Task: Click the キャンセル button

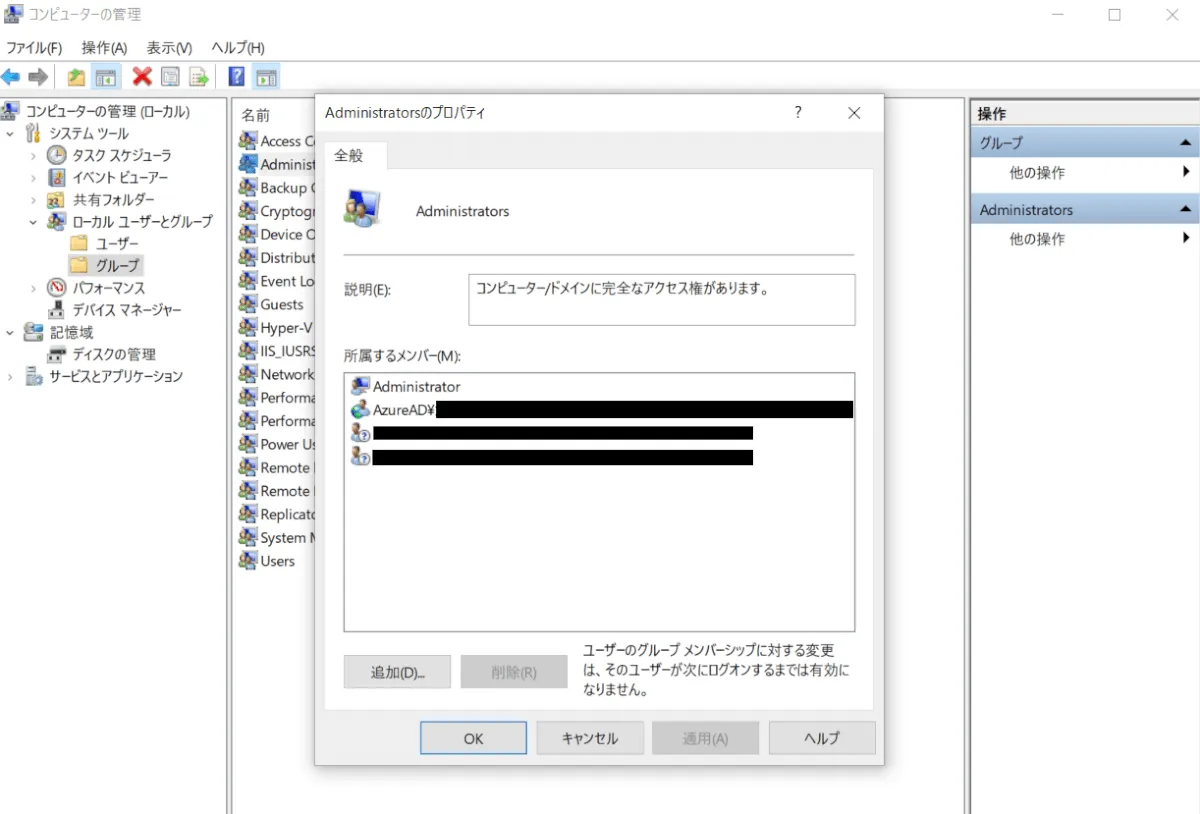Action: 589,738
